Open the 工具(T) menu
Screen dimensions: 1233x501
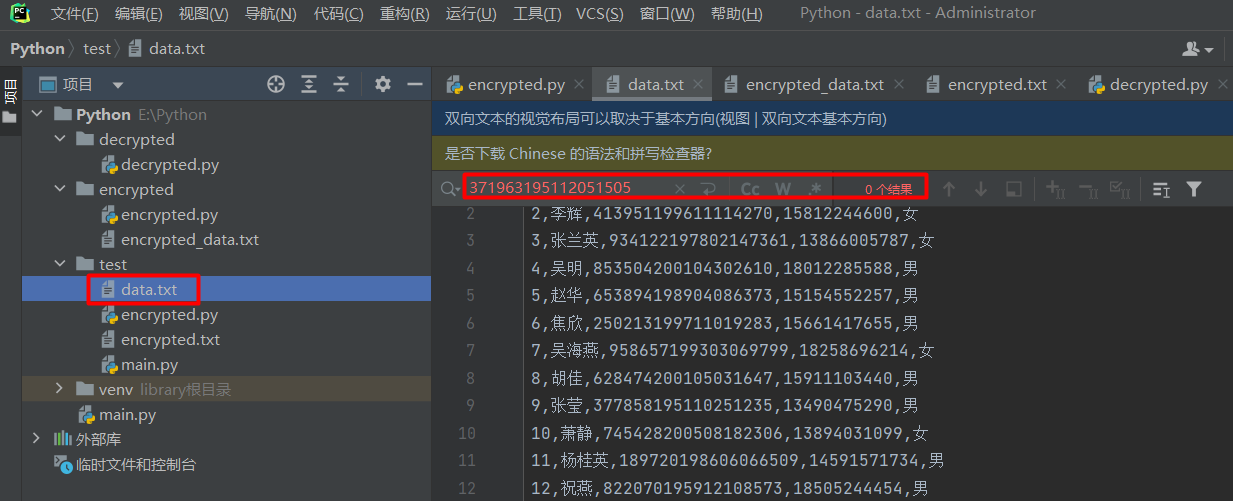point(538,14)
